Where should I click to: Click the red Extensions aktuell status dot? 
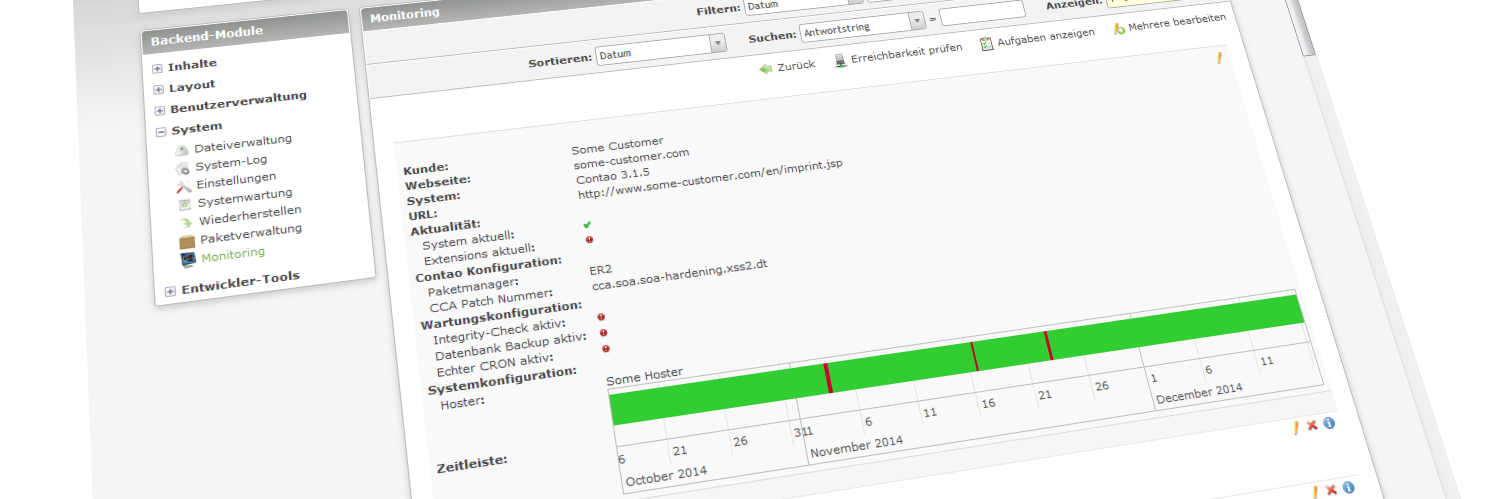click(589, 240)
